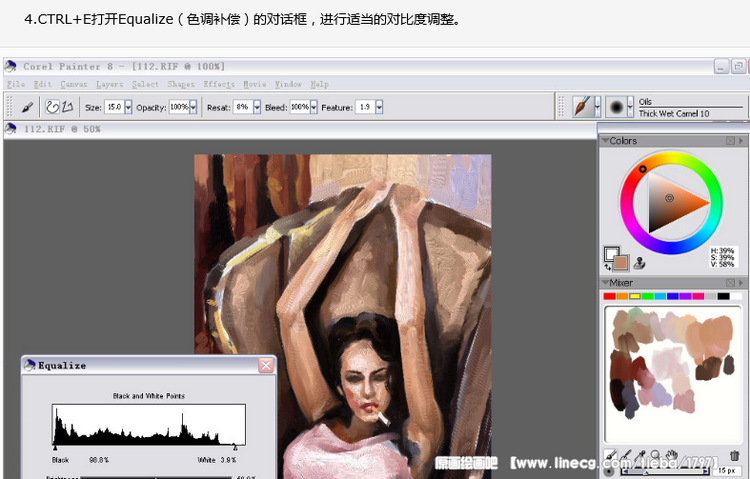Collapse the Mixer palette triangle
The image size is (750, 479).
pyautogui.click(x=605, y=283)
